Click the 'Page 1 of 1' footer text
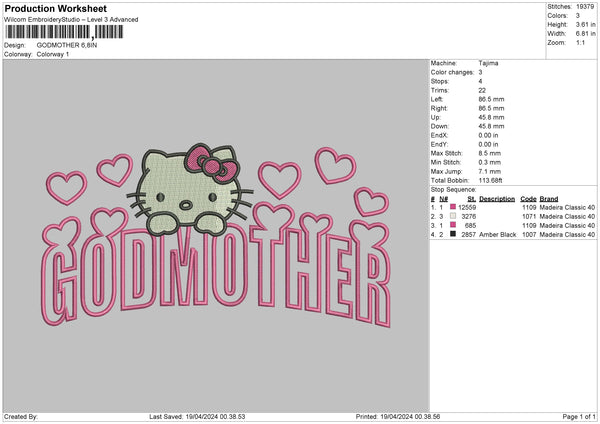Viewport: 600px width, 424px height. coord(579,416)
